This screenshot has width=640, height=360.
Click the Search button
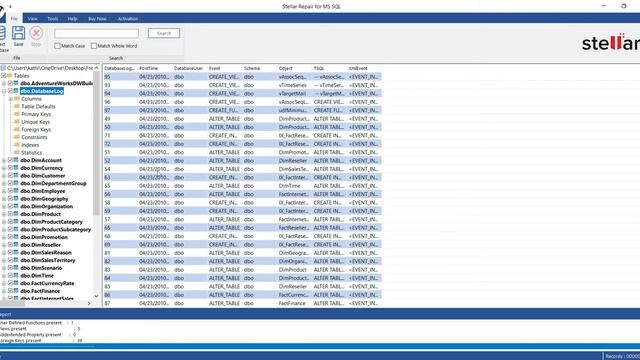(164, 33)
